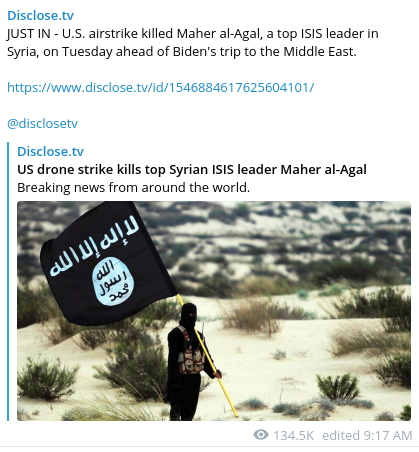Click the blue vertical bar of link preview
Viewport: 419px width, 452px height.
pos(8,282)
